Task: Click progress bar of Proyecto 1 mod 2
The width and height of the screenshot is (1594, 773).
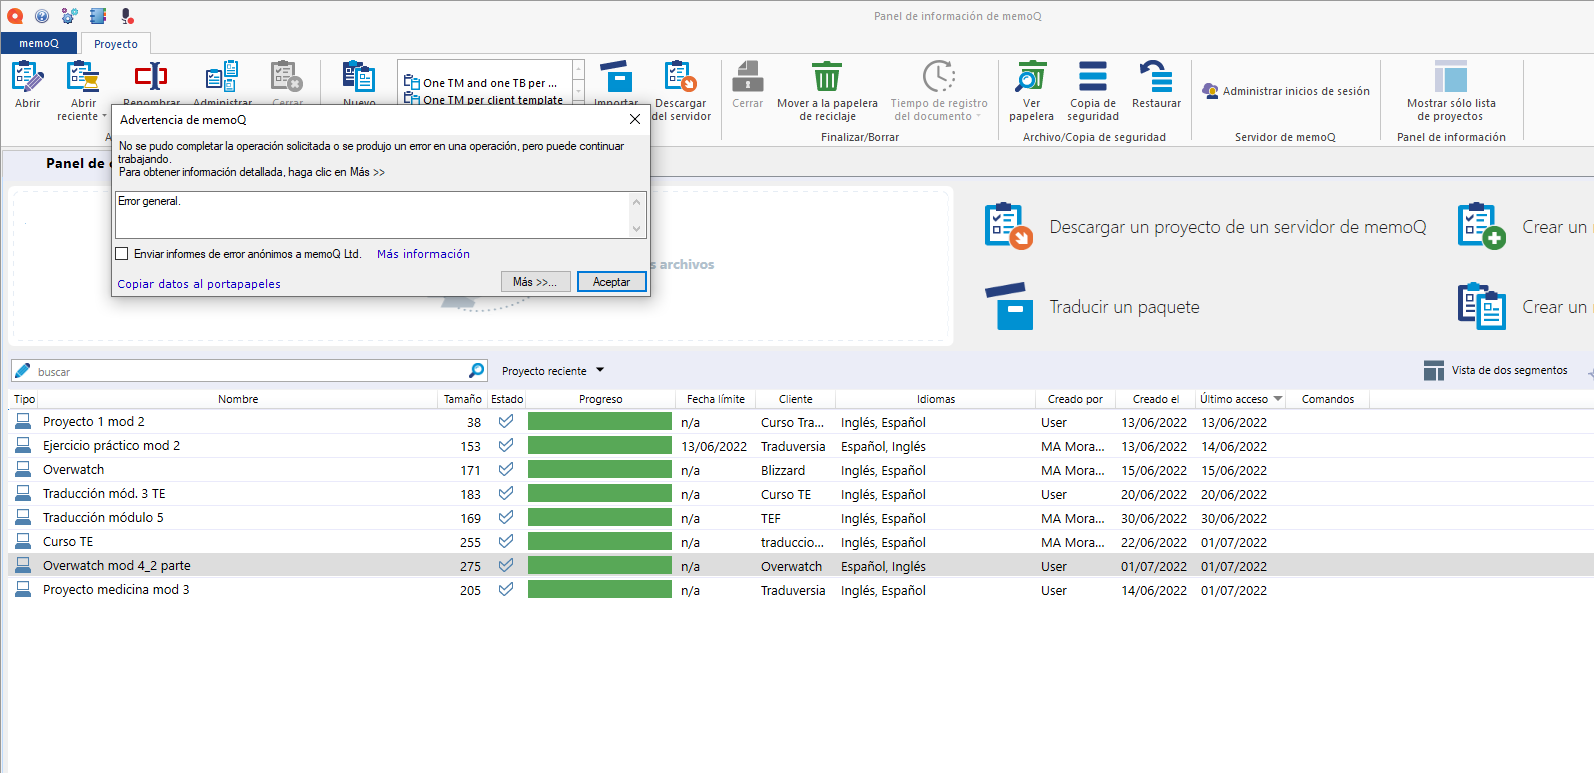Action: tap(599, 422)
